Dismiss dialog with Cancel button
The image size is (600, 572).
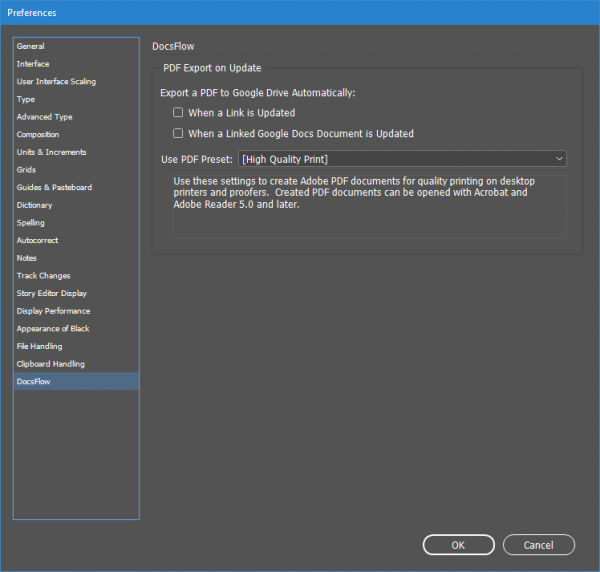[x=538, y=545]
